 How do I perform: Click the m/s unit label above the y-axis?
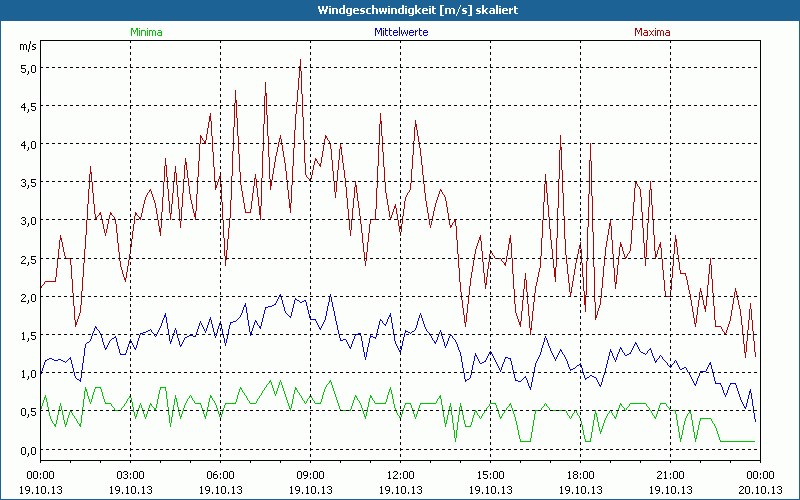pos(27,47)
